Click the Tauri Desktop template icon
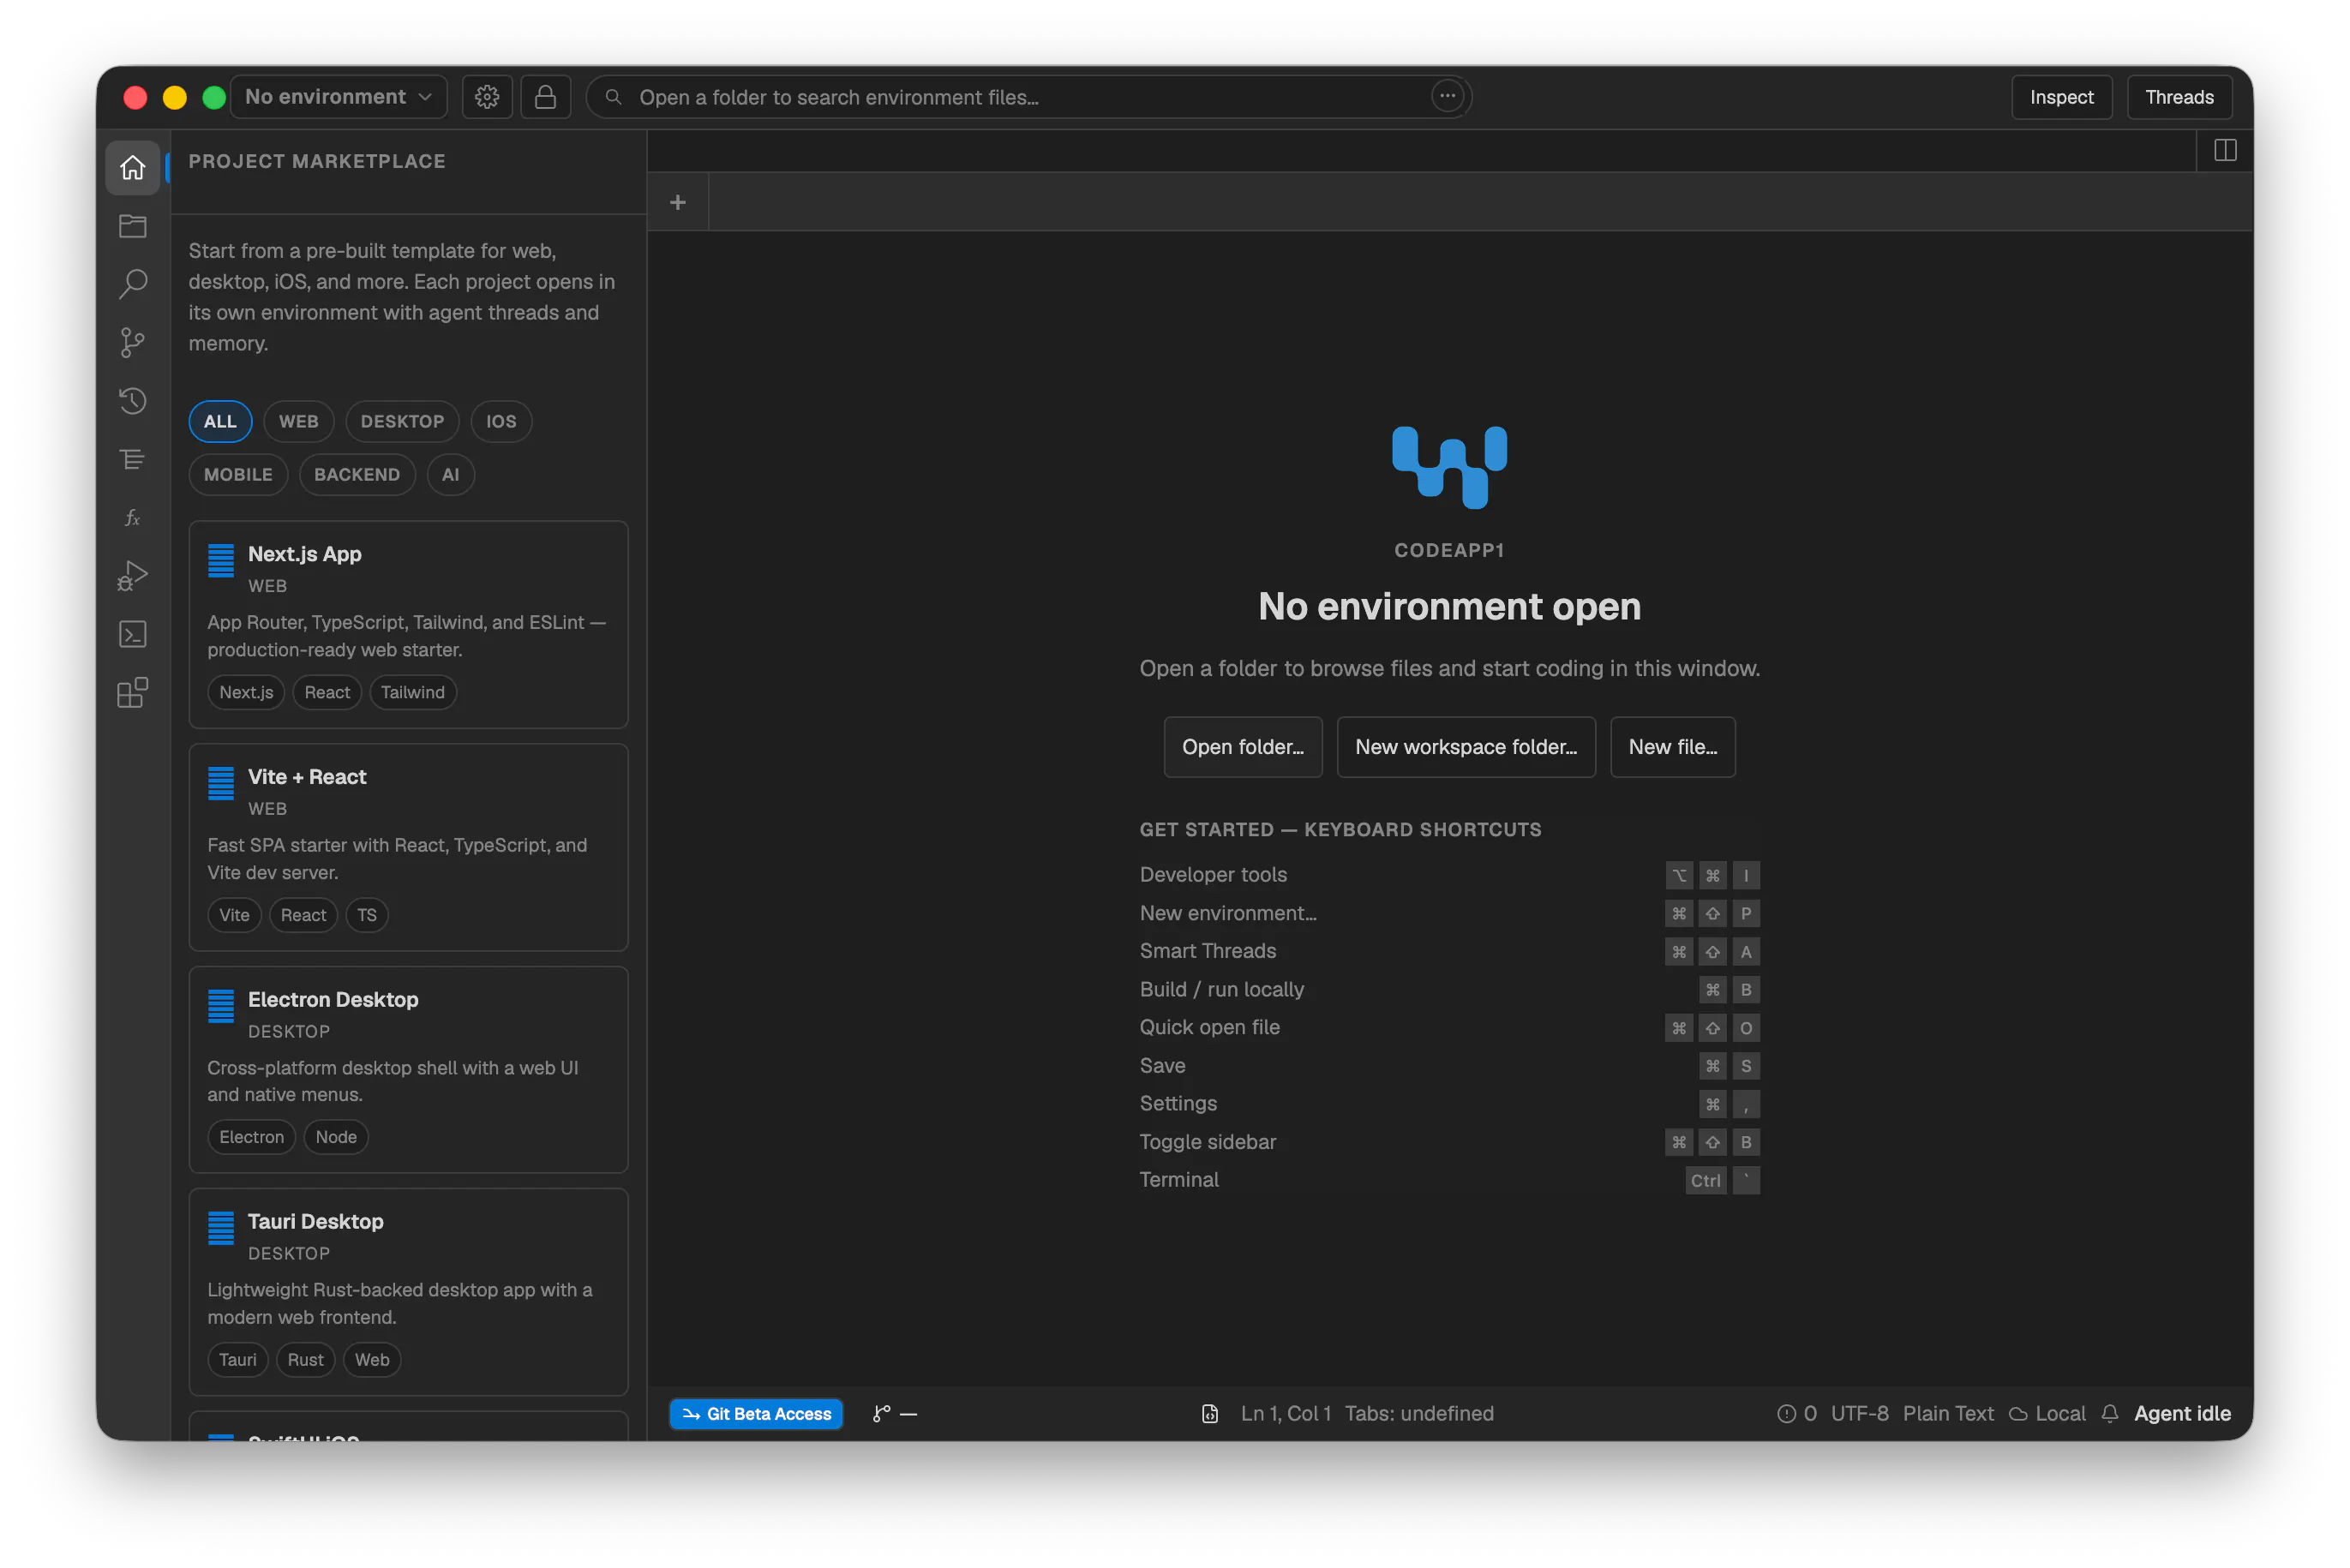Screen dimensions: 2350x1568 [x=221, y=1228]
